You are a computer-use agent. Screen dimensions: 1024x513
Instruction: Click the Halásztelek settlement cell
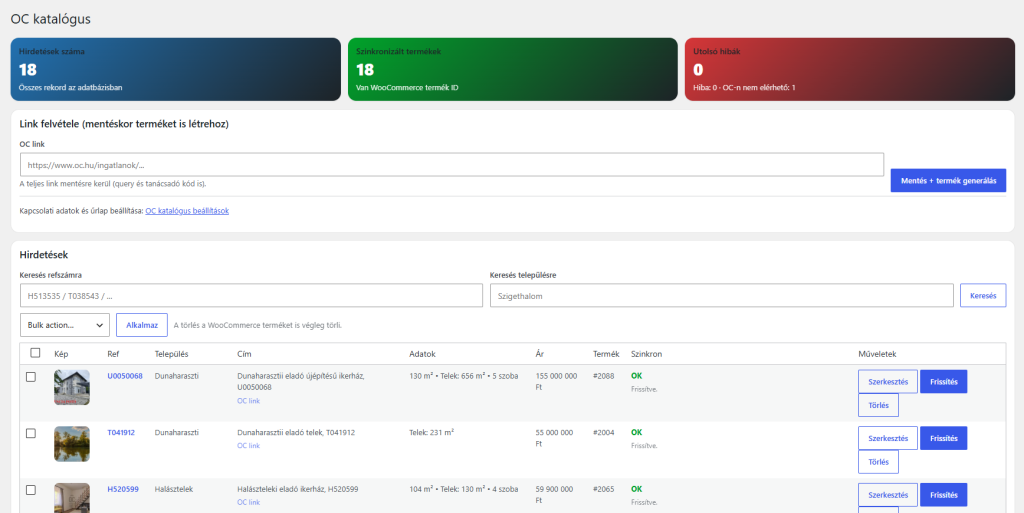point(174,489)
